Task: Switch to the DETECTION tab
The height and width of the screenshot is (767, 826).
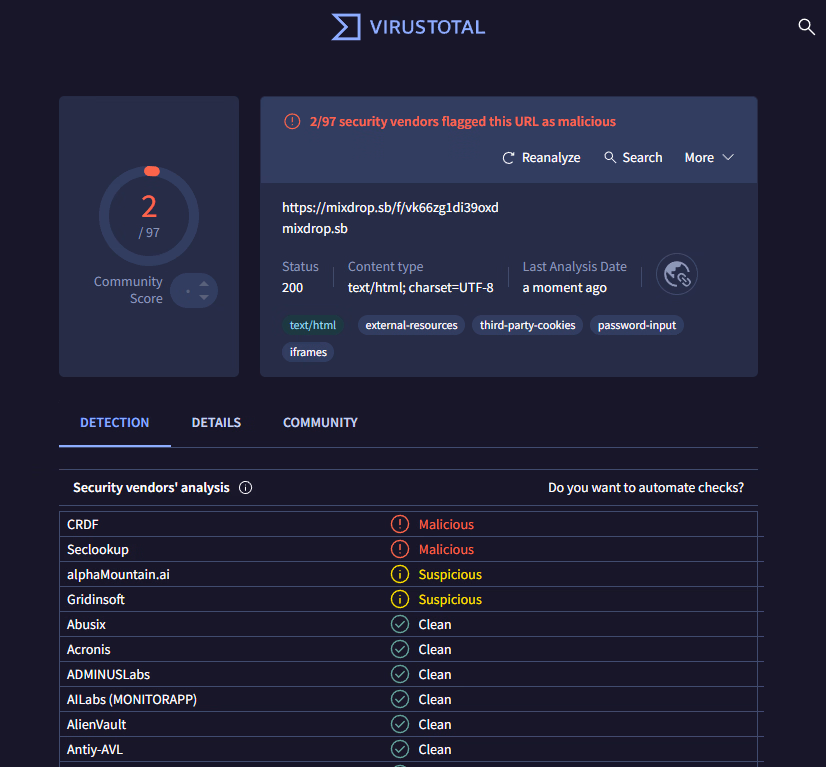Action: (114, 422)
